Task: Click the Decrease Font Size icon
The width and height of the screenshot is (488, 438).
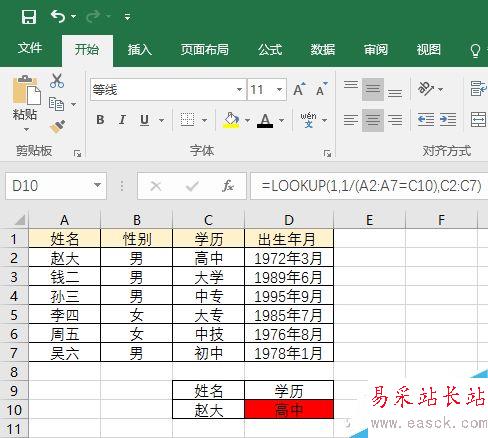Action: tap(321, 89)
